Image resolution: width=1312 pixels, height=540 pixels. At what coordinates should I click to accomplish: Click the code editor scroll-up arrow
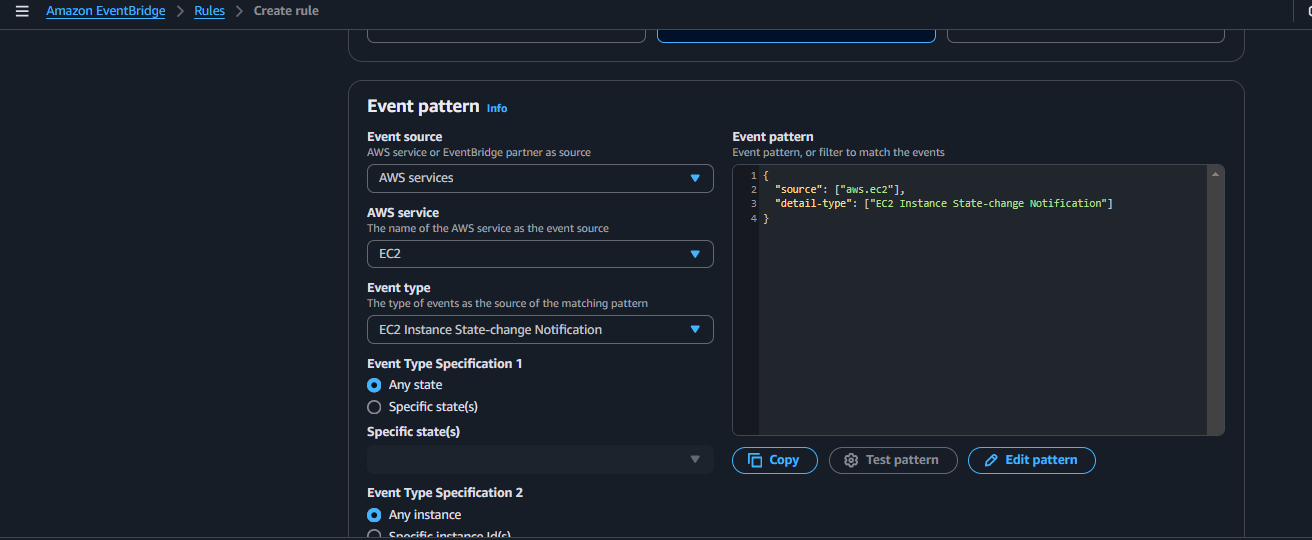point(1215,174)
